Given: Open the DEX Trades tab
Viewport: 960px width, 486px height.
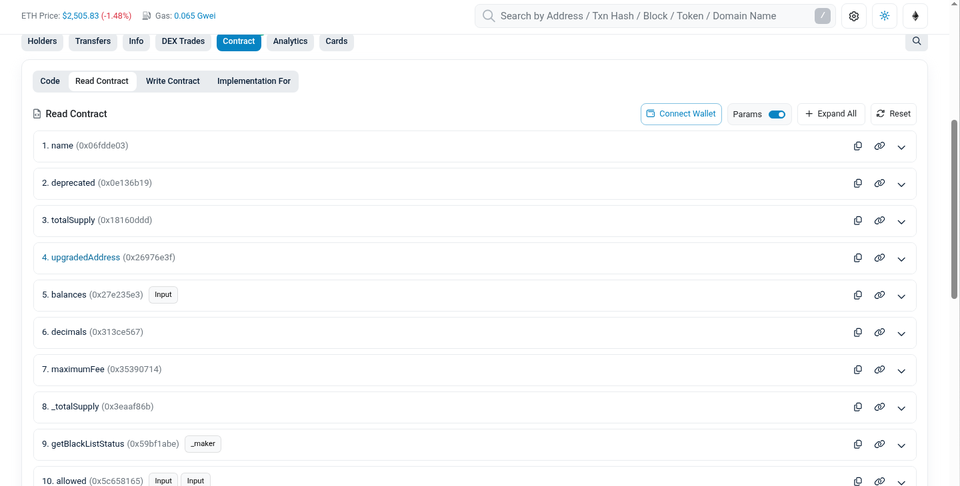Looking at the screenshot, I should 183,41.
